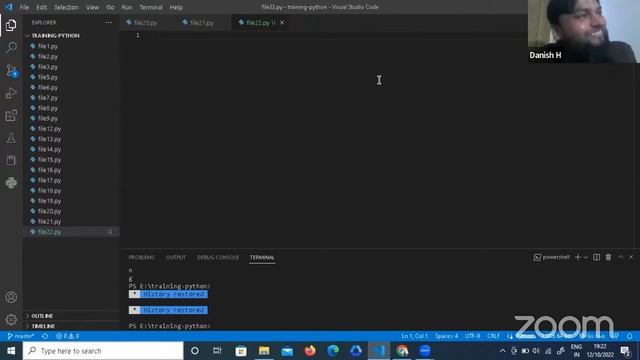Open Run and Debug view
640x360 pixels.
click(11, 93)
